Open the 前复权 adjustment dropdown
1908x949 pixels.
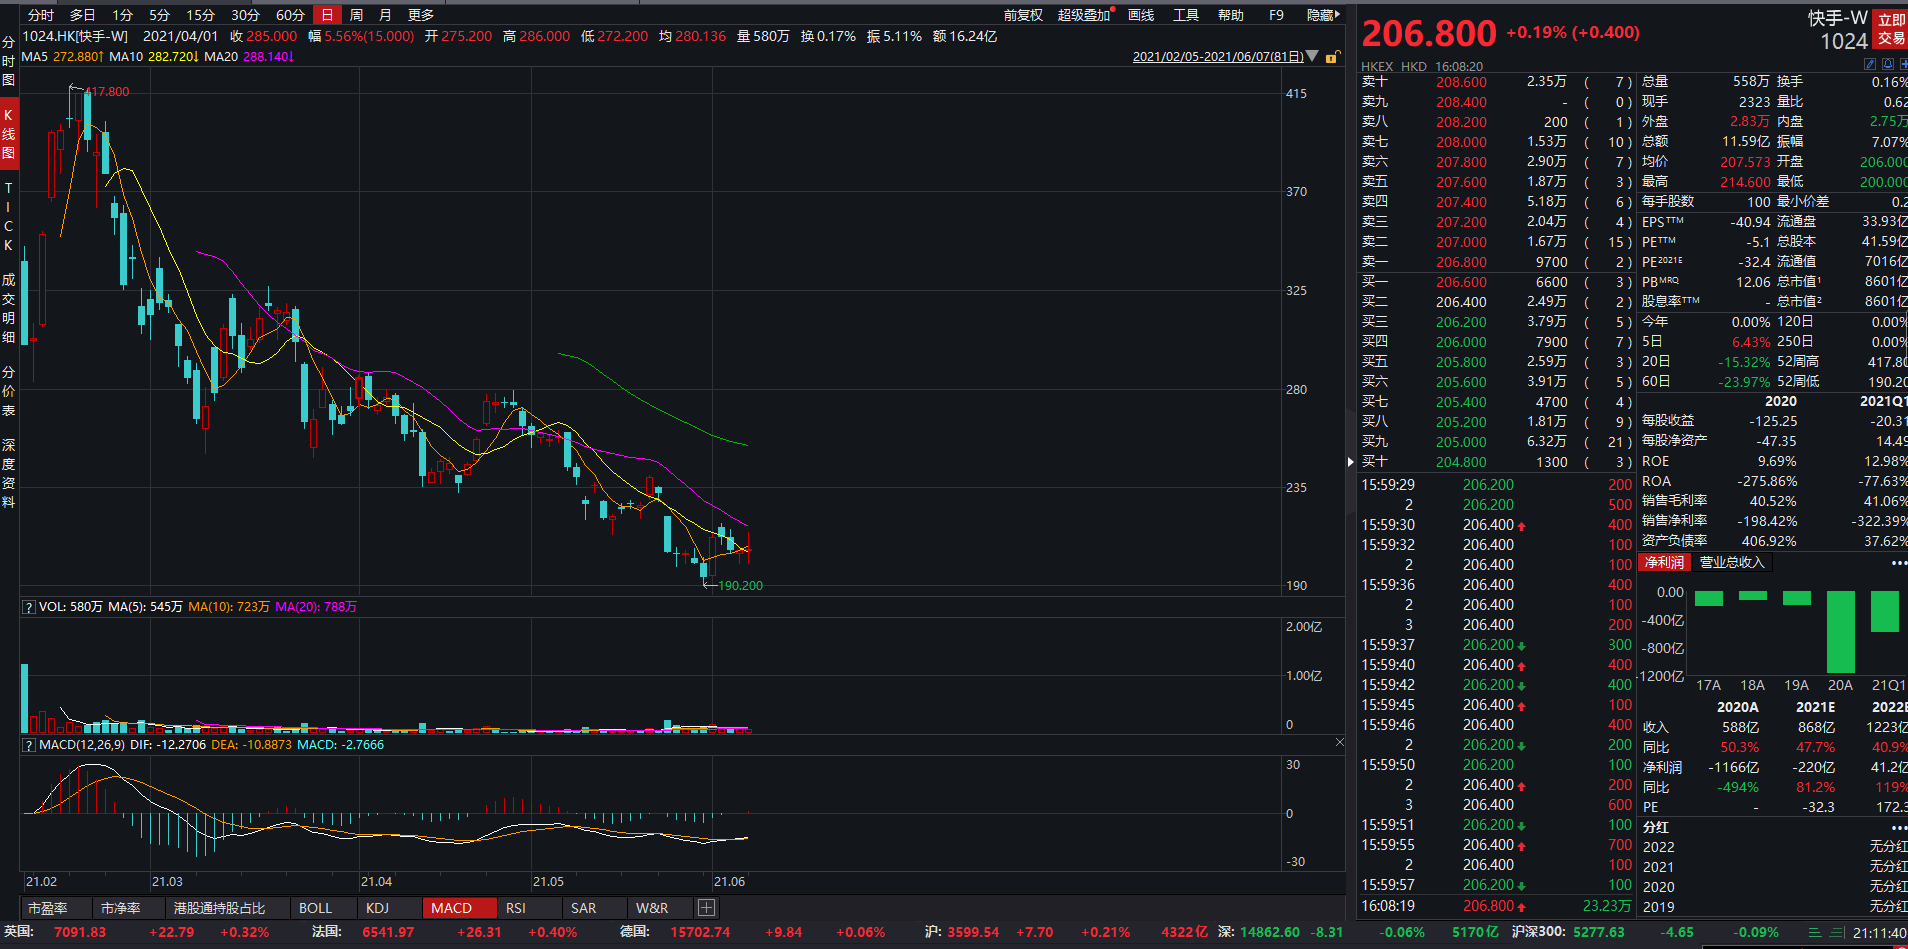[x=1023, y=15]
